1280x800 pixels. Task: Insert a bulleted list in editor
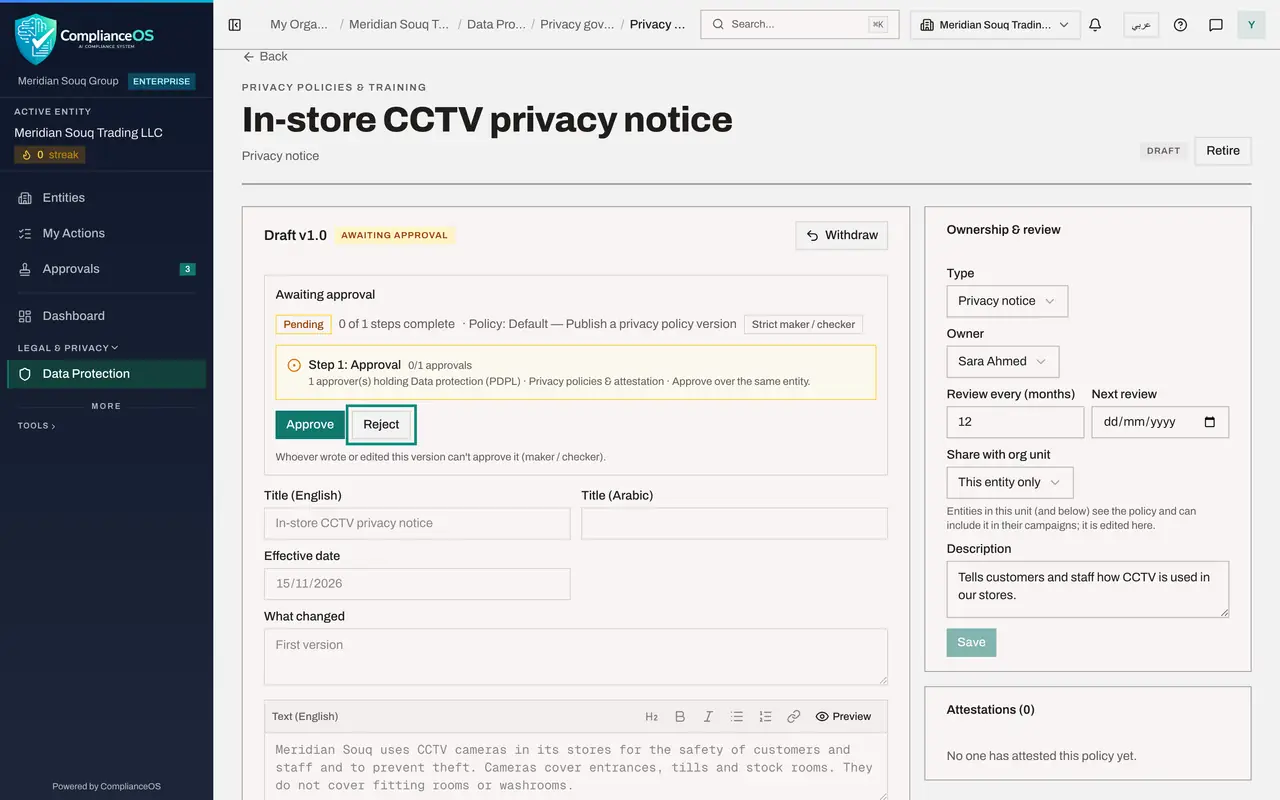point(737,717)
